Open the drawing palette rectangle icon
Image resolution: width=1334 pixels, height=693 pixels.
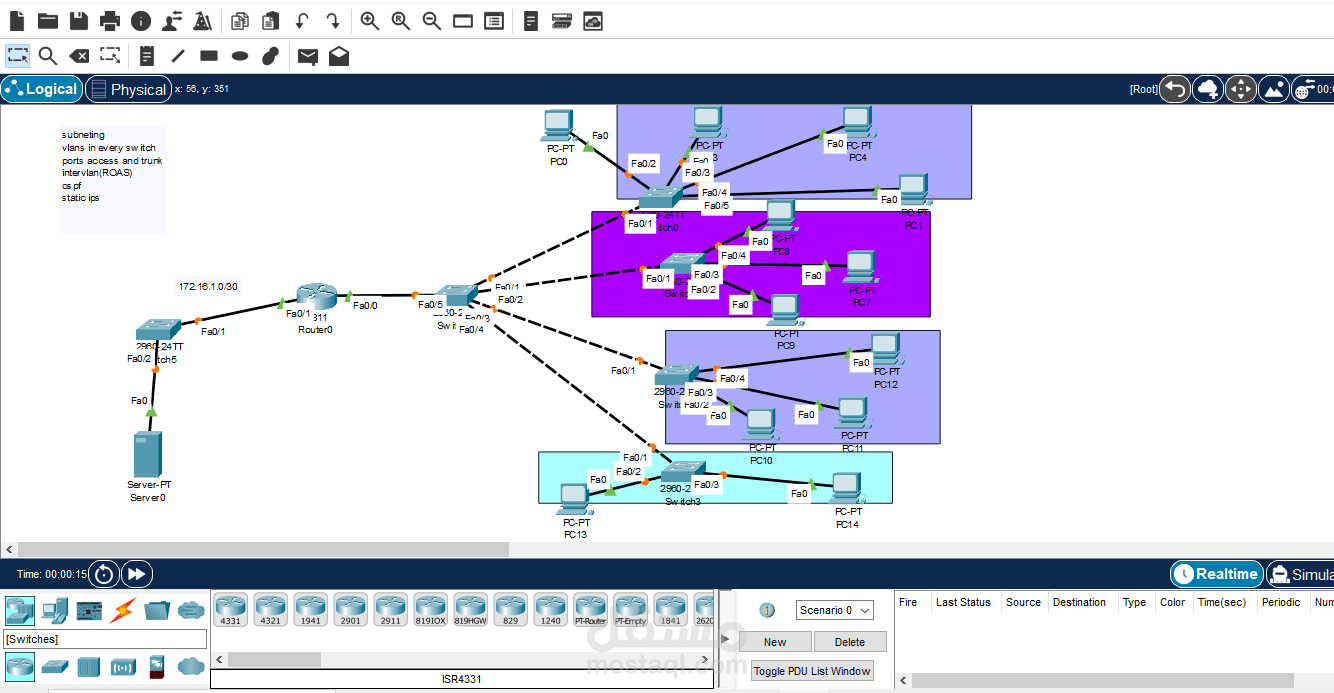(462, 20)
